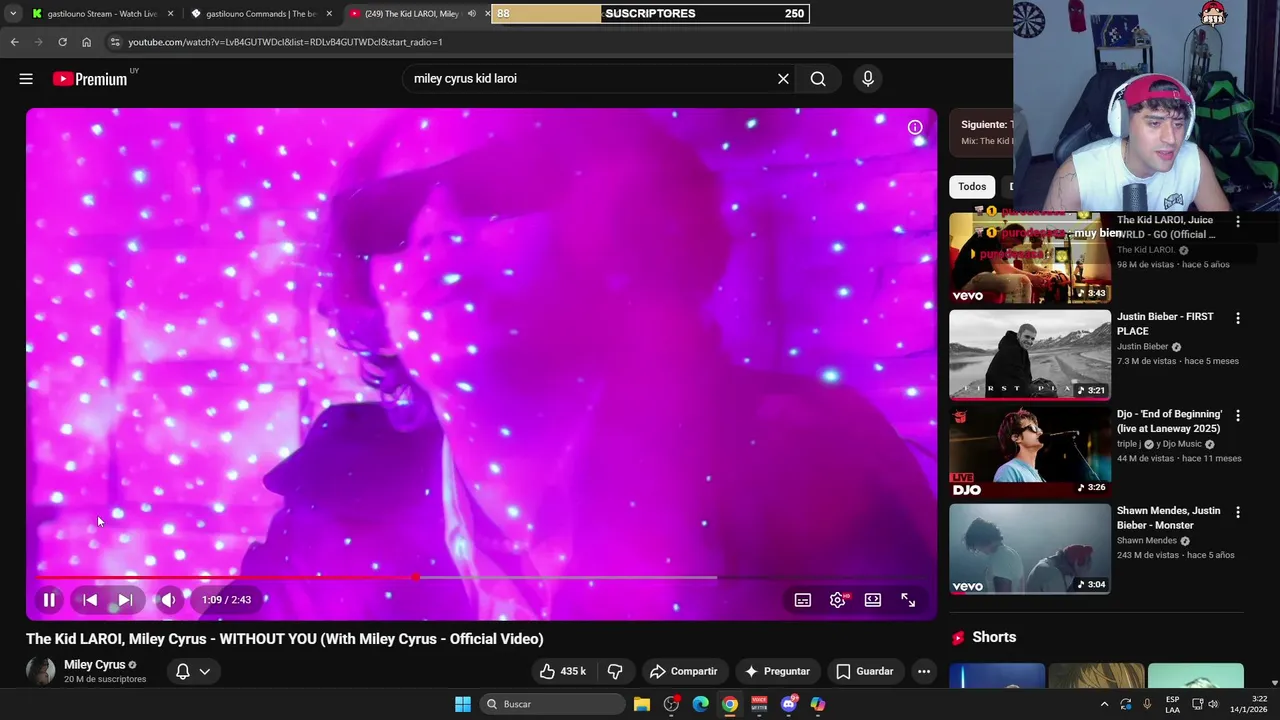Show hidden system tray icons
The height and width of the screenshot is (720, 1280).
1104,704
